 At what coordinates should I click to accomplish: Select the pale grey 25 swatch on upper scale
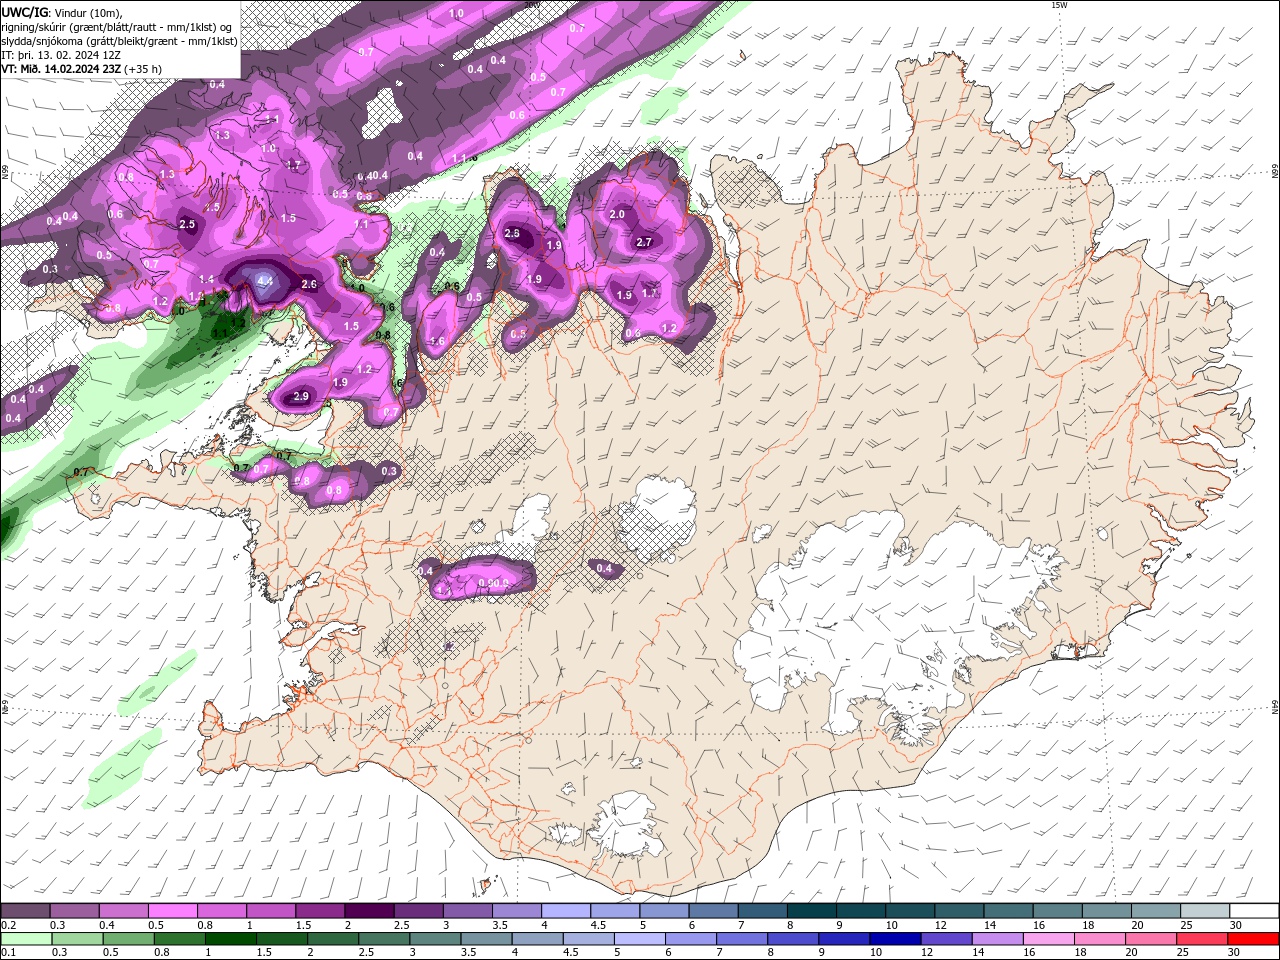pyautogui.click(x=1204, y=911)
